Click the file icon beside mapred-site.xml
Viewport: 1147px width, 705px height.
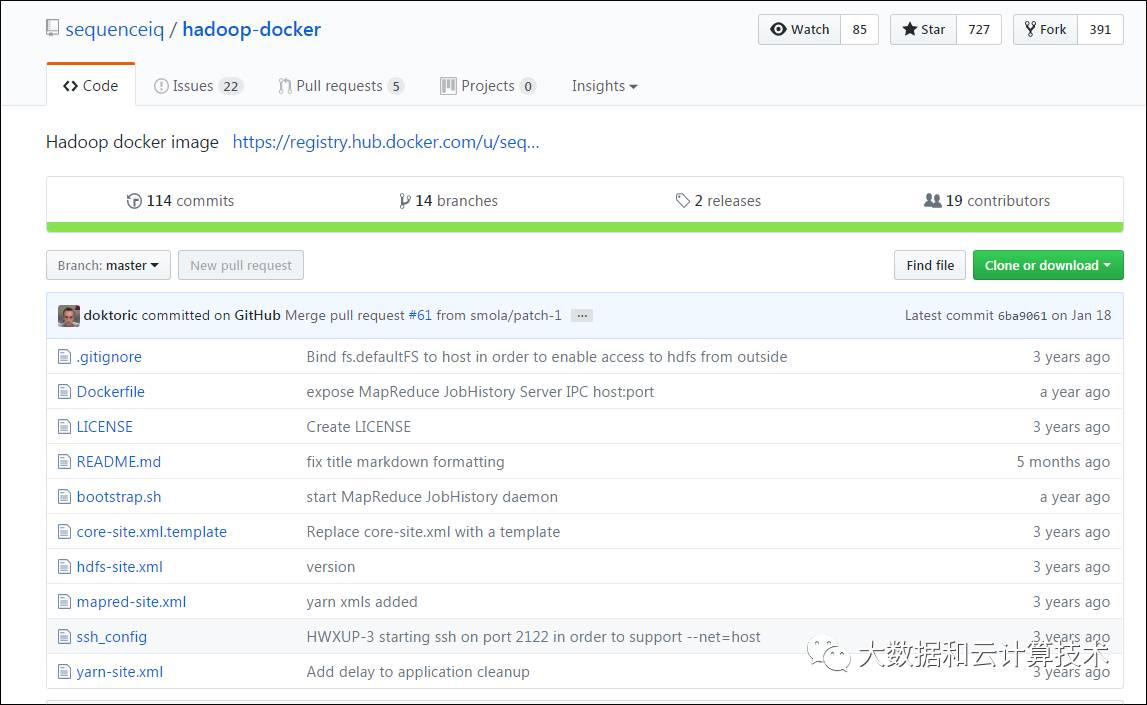click(64, 603)
